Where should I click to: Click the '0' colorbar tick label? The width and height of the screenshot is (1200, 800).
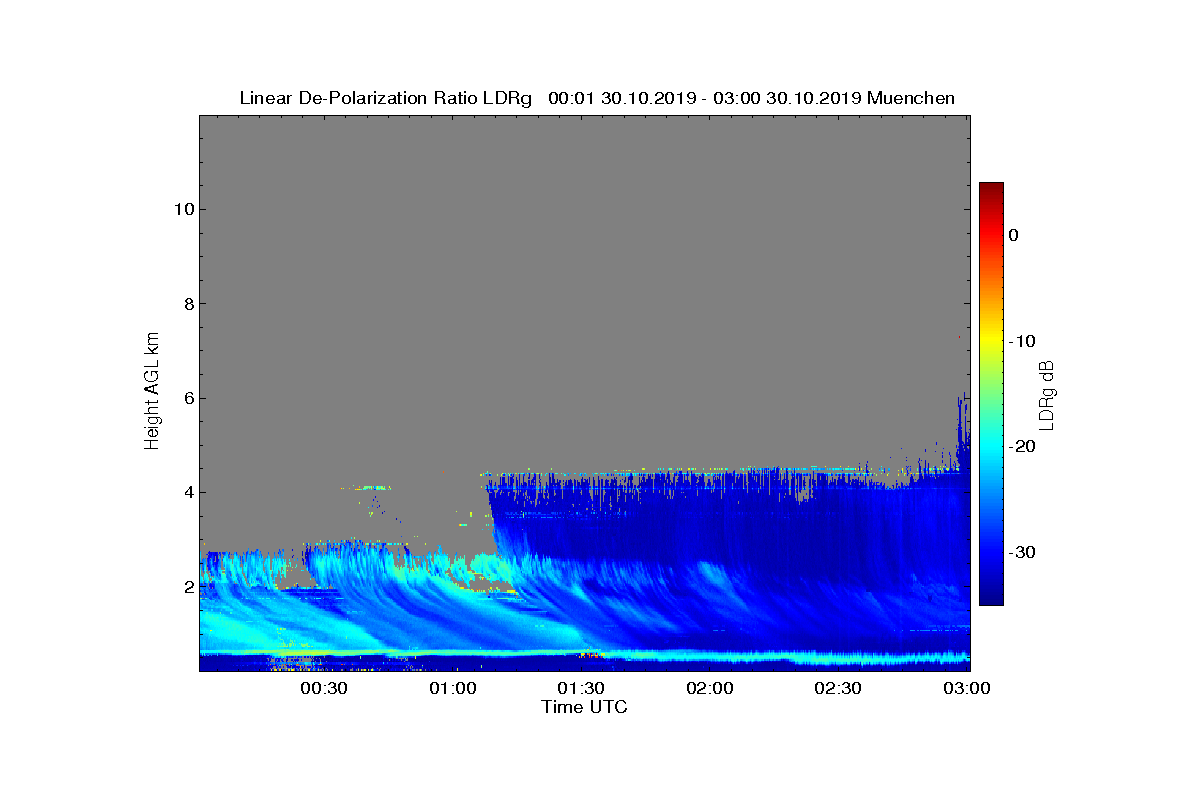coord(1013,235)
